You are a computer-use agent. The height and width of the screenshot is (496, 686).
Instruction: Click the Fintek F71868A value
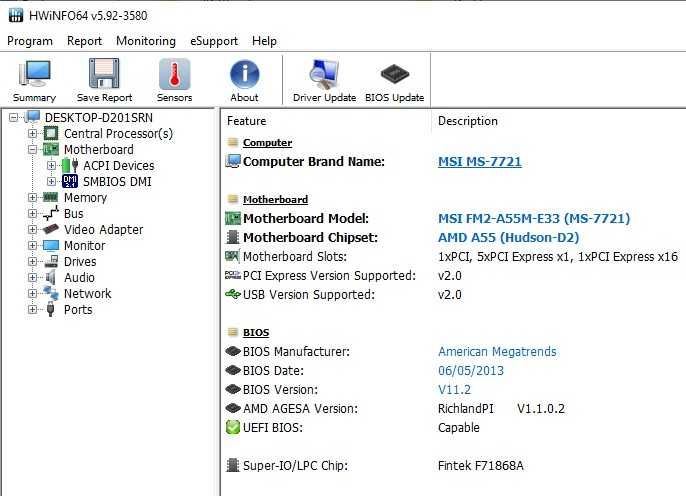pyautogui.click(x=480, y=465)
